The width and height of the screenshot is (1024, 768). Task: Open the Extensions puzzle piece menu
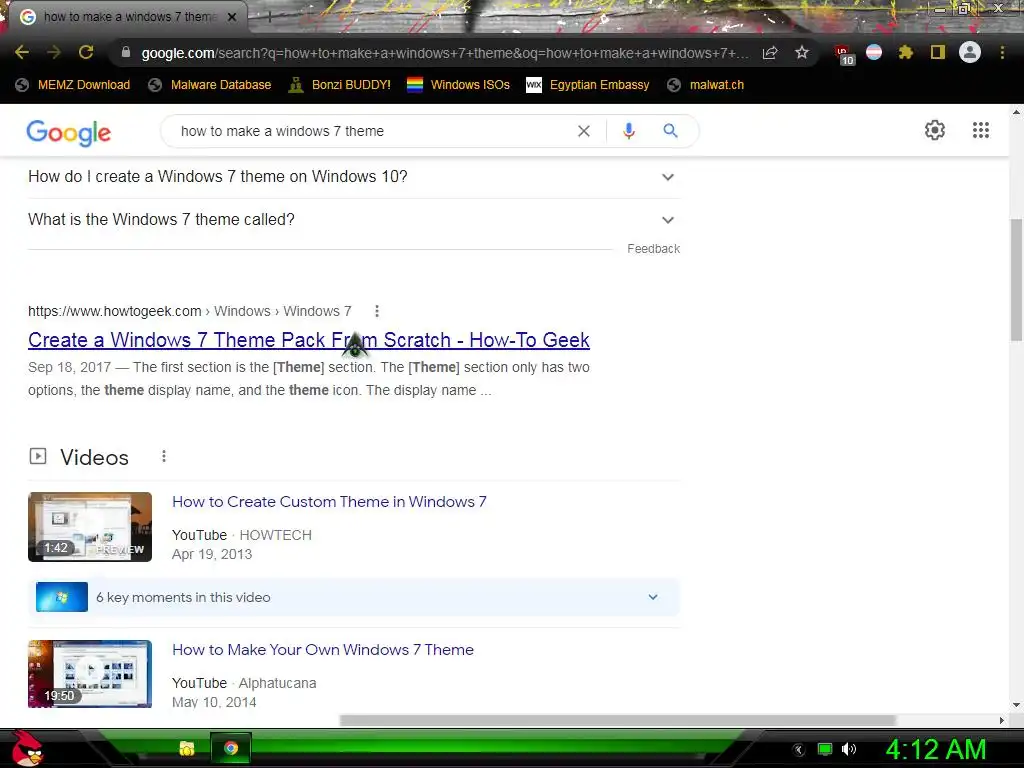click(906, 52)
